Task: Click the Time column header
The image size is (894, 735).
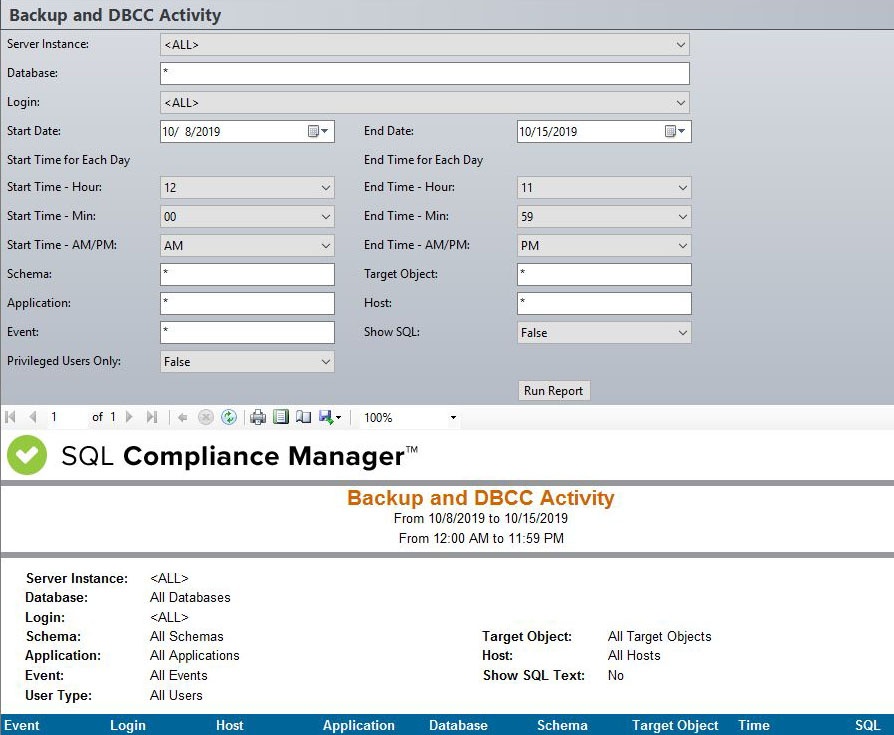Action: 754,725
